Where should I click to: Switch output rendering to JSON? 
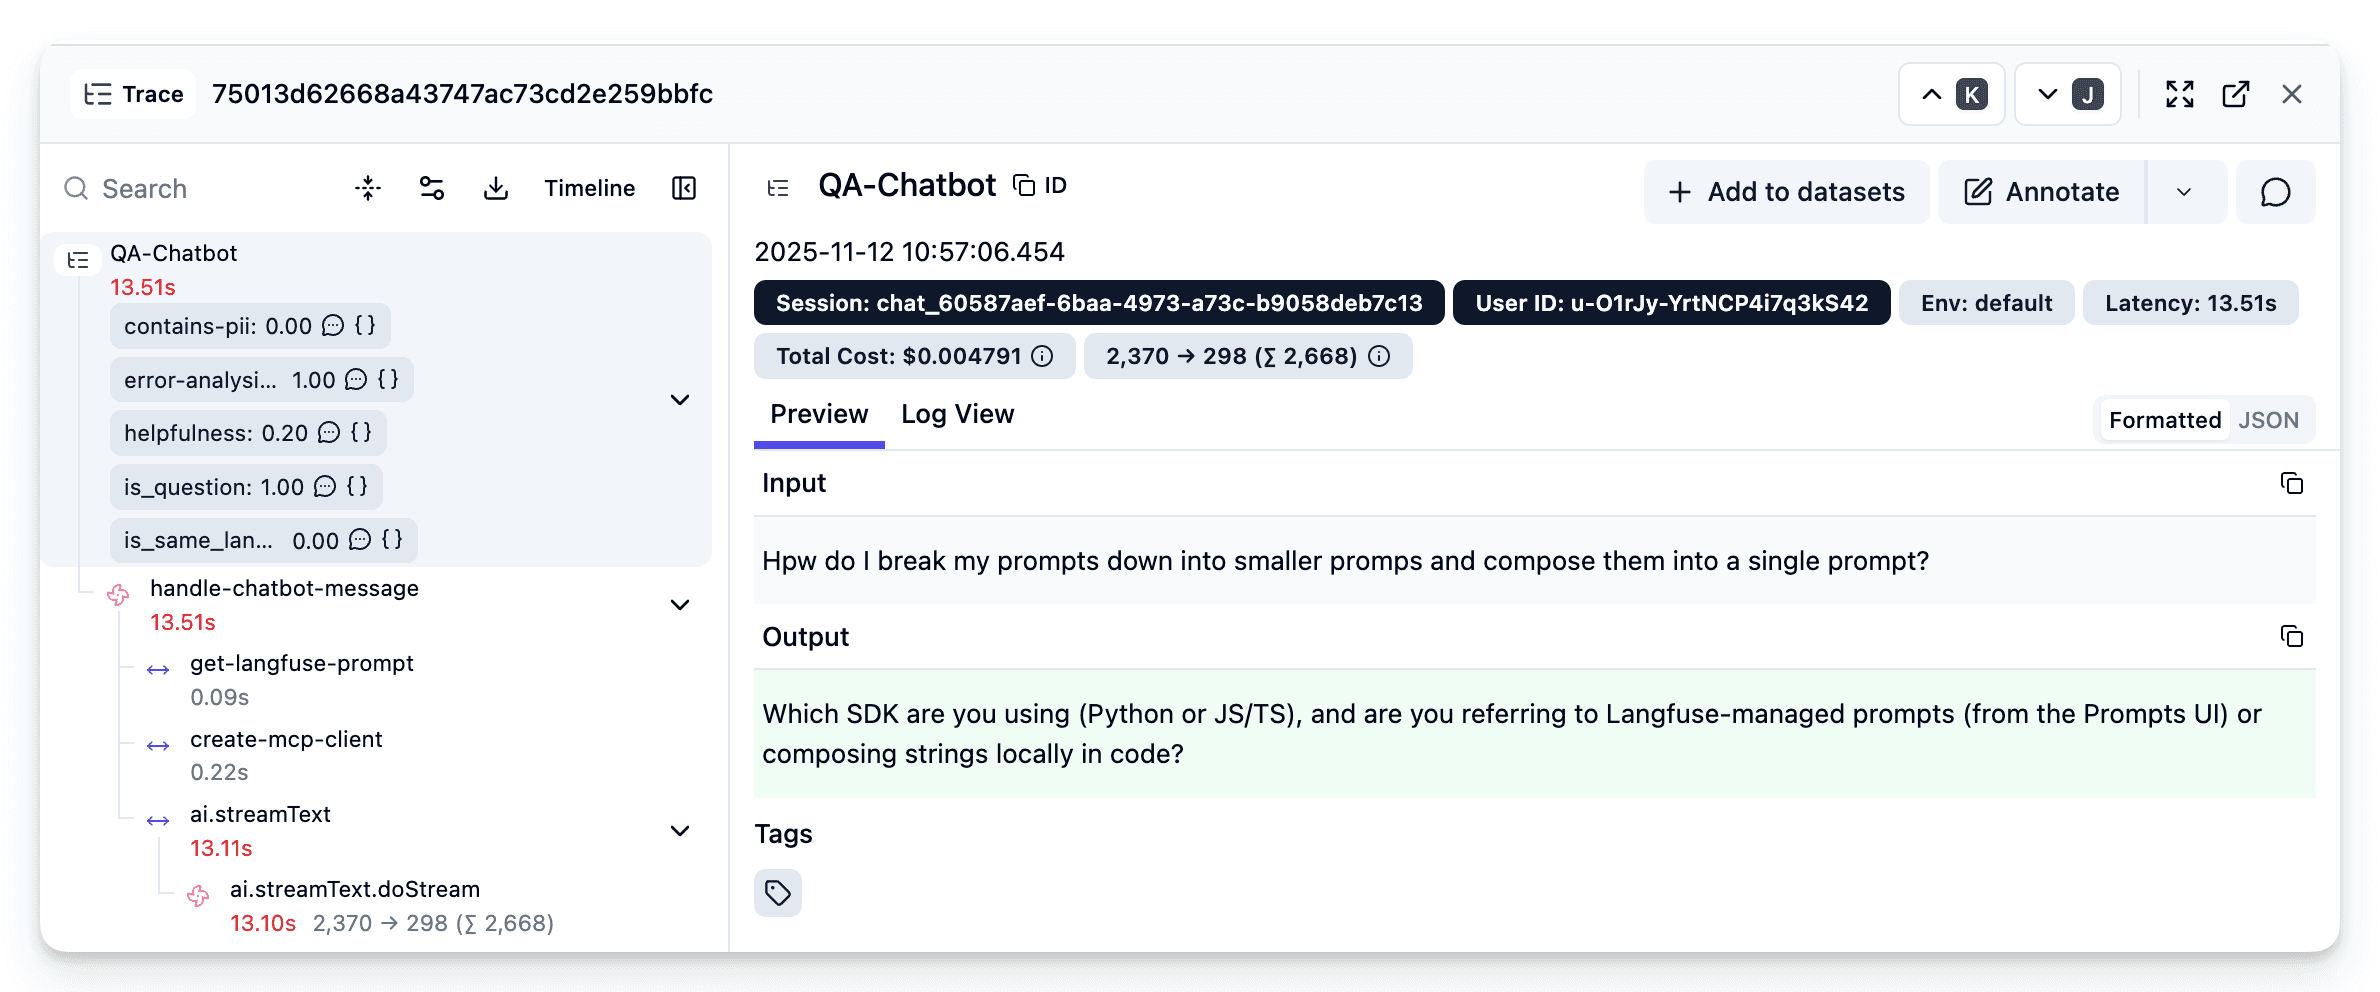click(x=2269, y=420)
